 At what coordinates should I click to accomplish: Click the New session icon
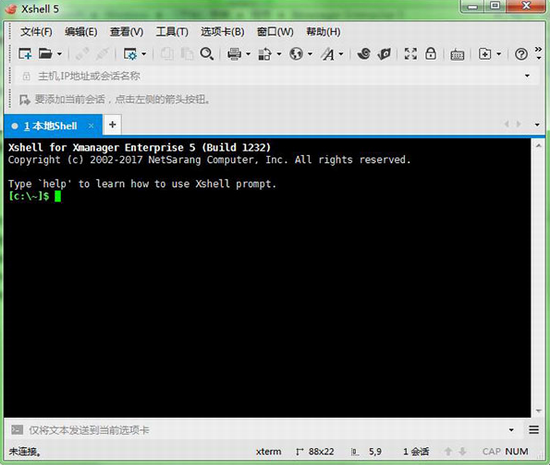[x=25, y=54]
